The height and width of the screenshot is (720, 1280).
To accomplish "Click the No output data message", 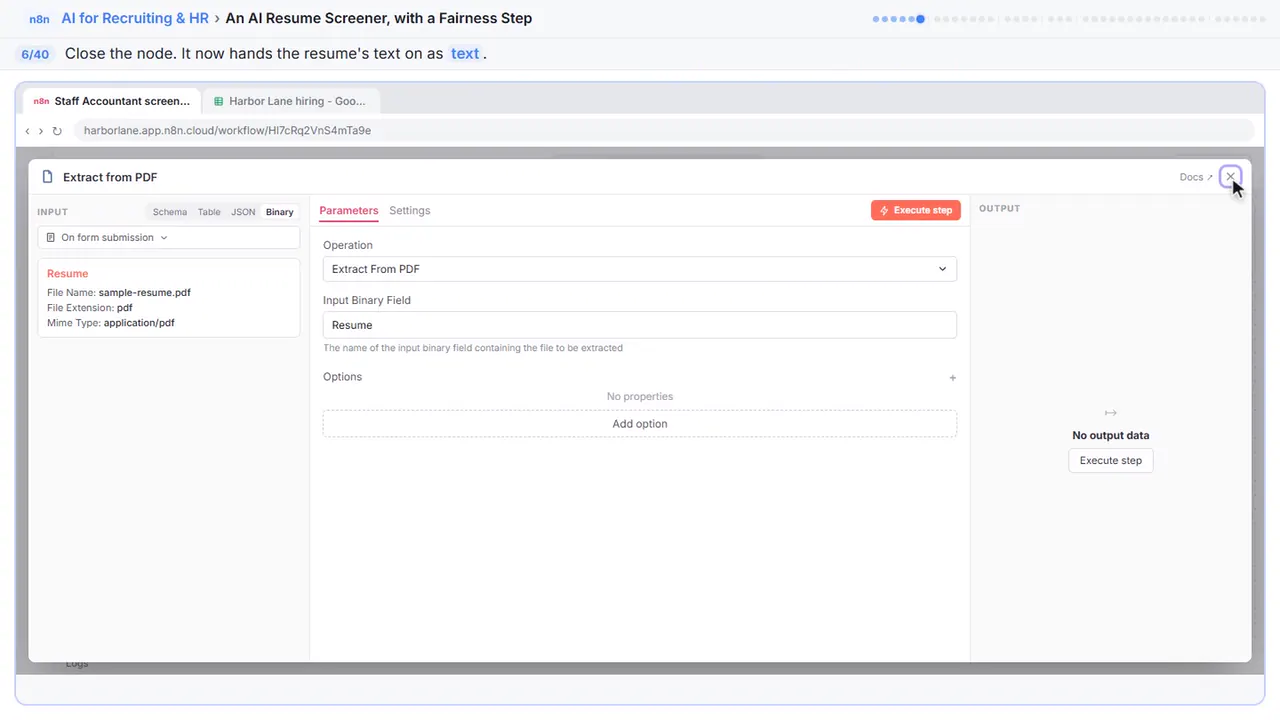I will click(x=1111, y=436).
